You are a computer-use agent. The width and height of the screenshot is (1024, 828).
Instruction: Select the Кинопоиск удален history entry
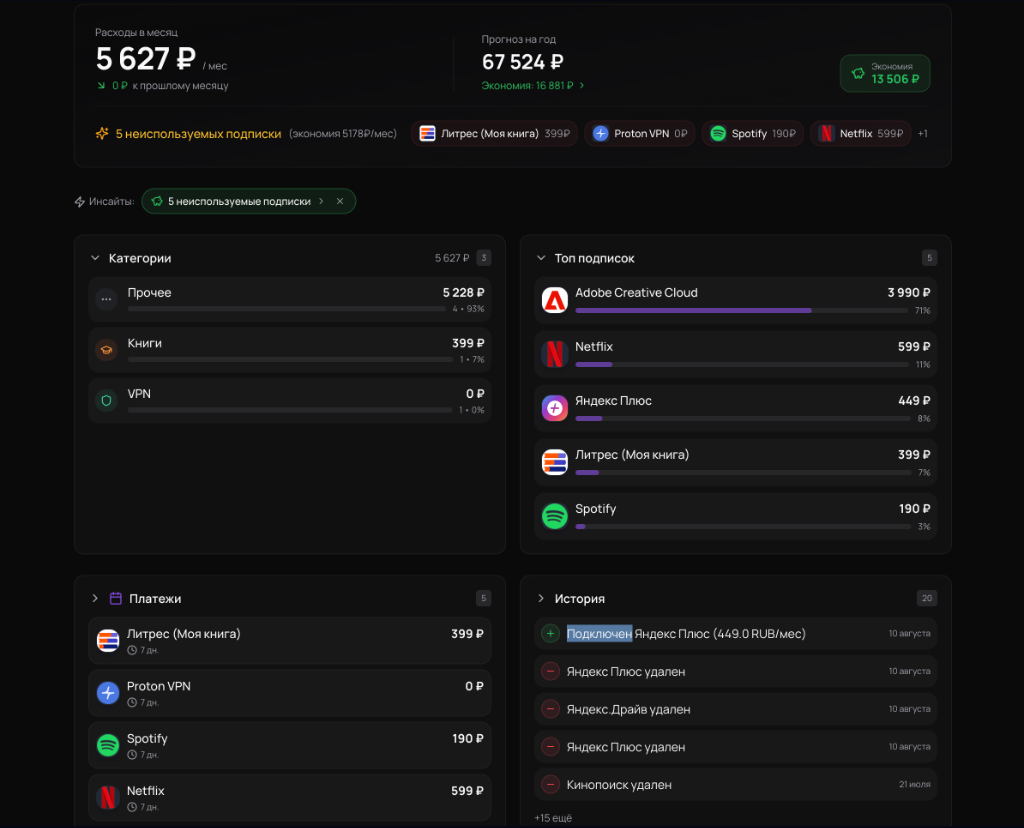(x=735, y=784)
